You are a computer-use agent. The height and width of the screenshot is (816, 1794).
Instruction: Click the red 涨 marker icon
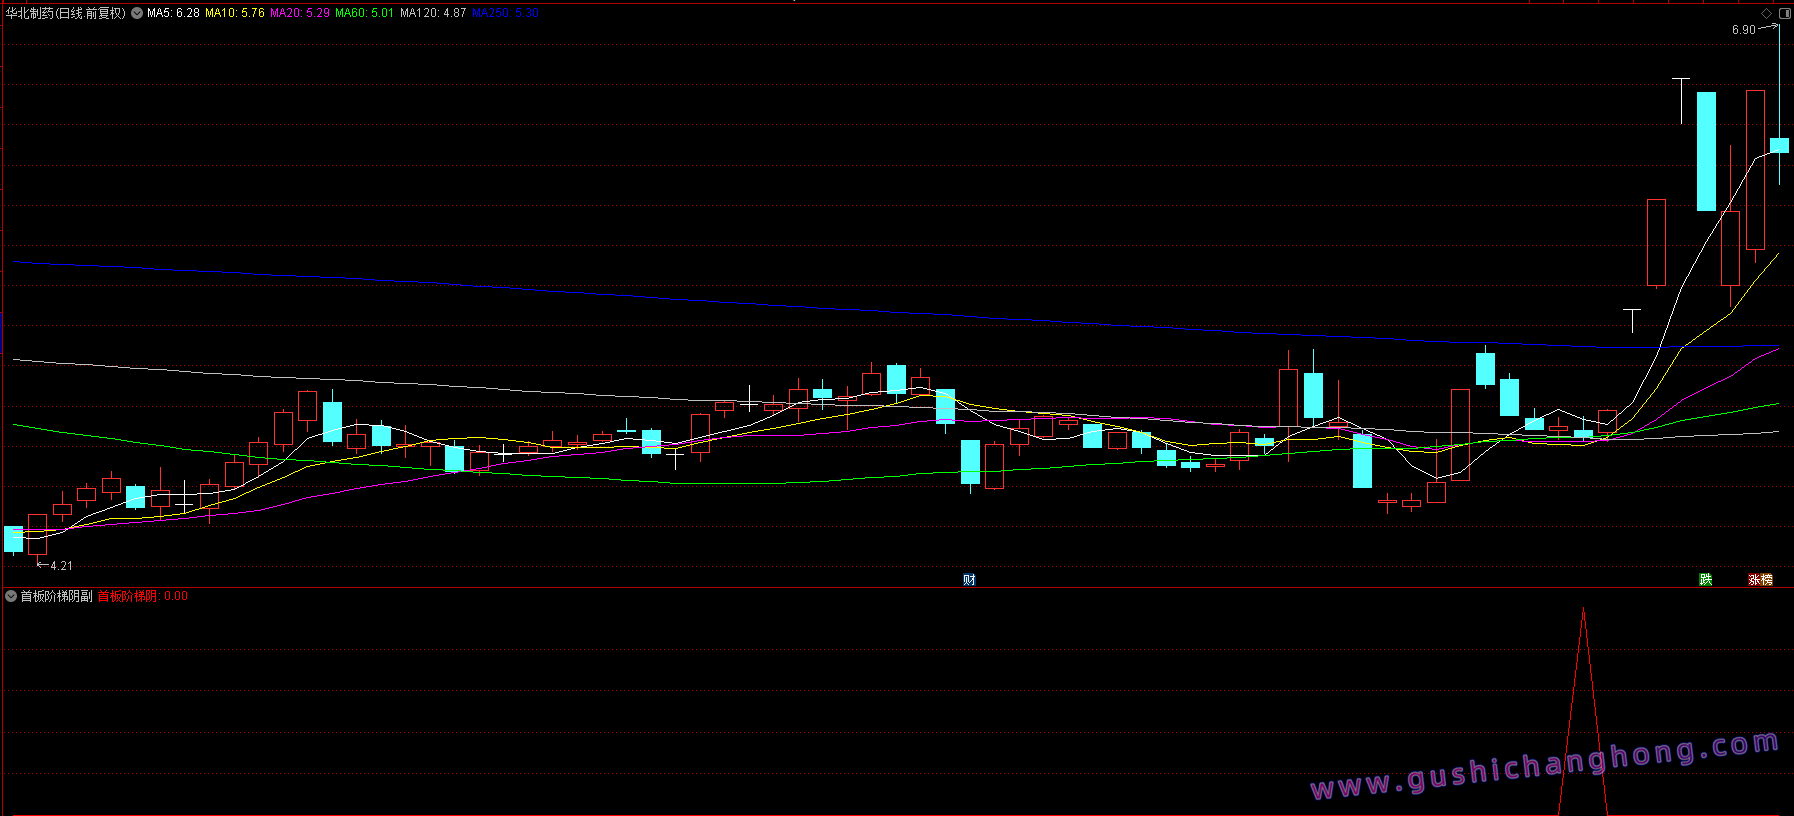click(1754, 580)
